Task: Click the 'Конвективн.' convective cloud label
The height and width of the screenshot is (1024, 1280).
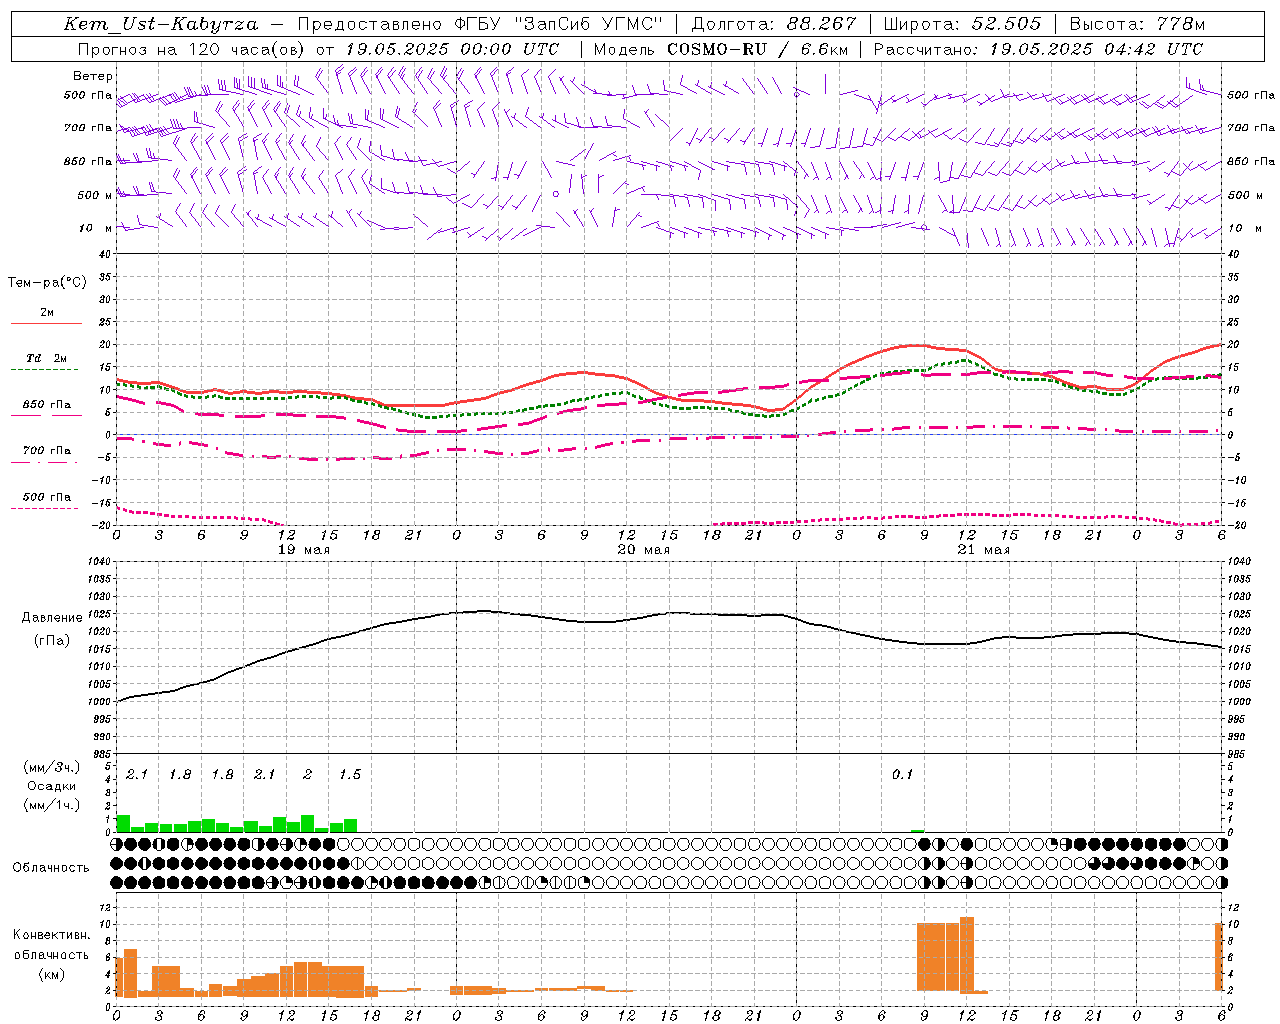Action: 52,935
